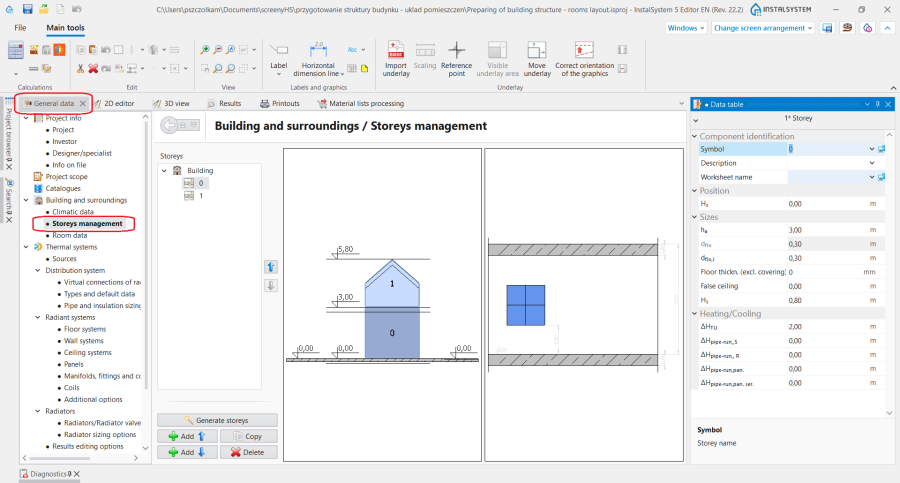Click the zoom out magnifier with minus
This screenshot has height=483, width=900.
pyautogui.click(x=218, y=50)
